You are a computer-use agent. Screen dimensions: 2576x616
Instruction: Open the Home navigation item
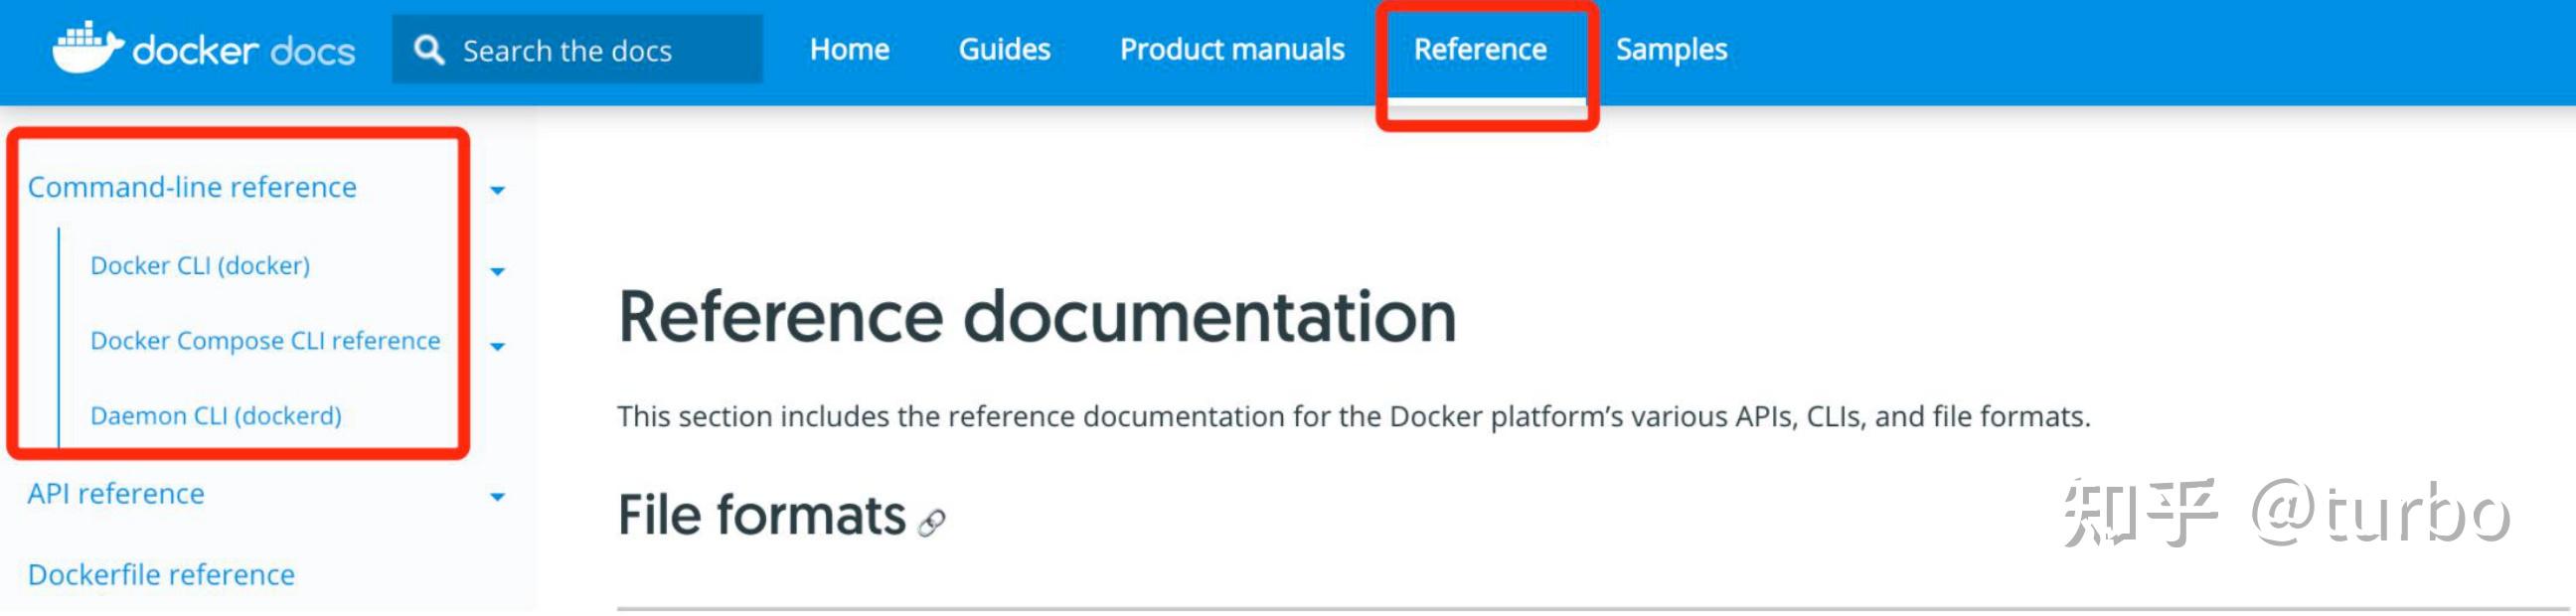[x=849, y=48]
